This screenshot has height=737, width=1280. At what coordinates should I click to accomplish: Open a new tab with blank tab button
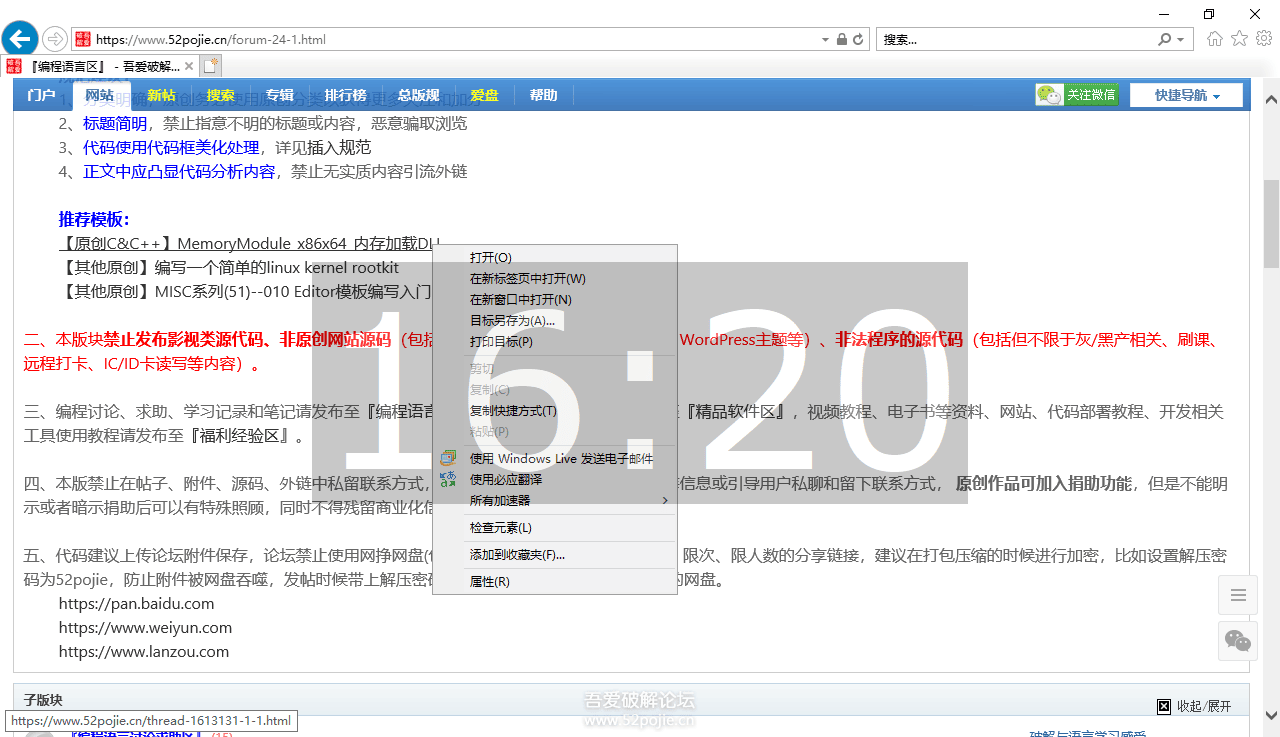(210, 66)
